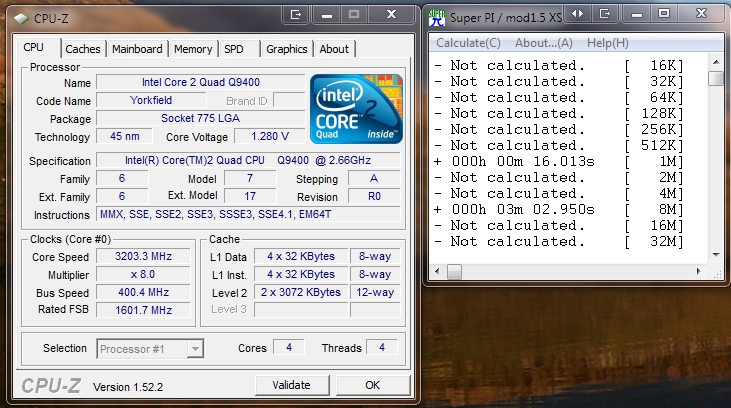Click the Cores value field

pyautogui.click(x=289, y=347)
